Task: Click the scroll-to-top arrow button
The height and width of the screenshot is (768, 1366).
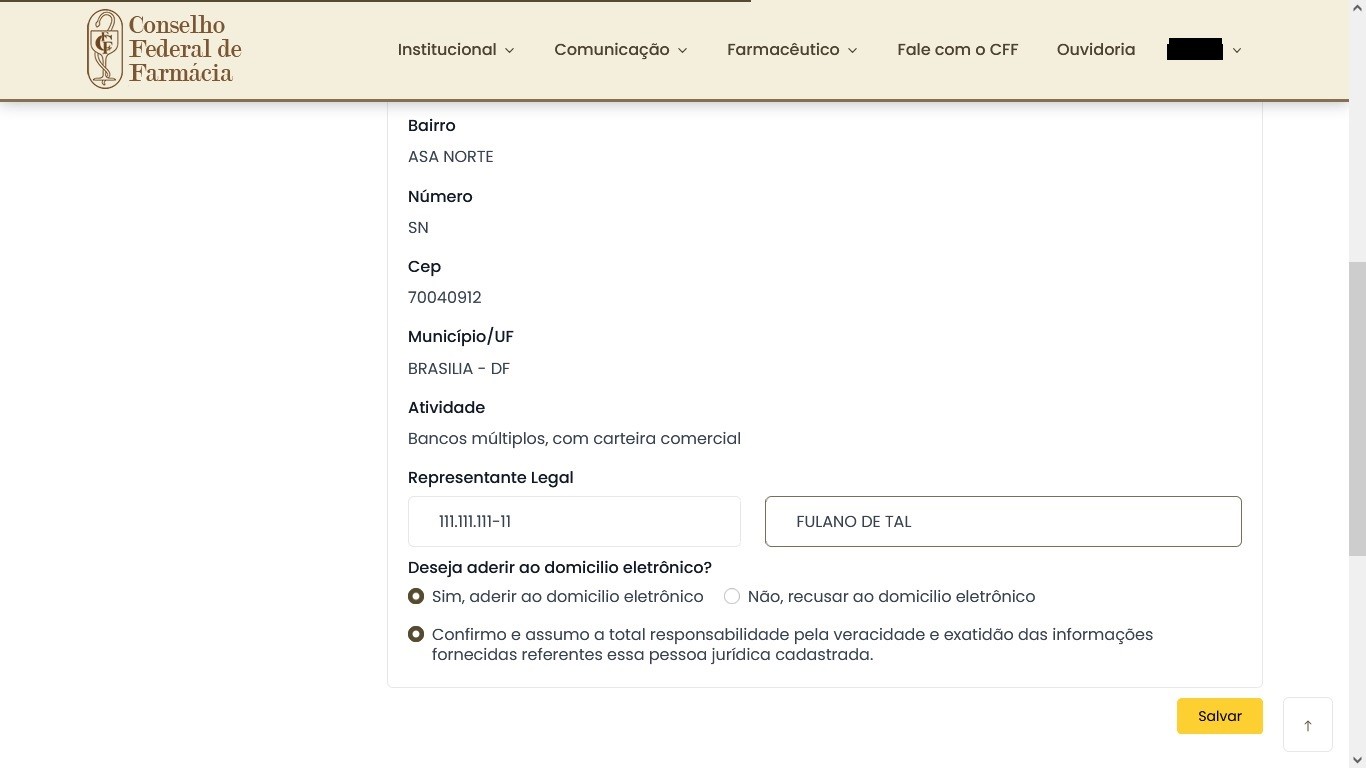Action: [x=1307, y=725]
